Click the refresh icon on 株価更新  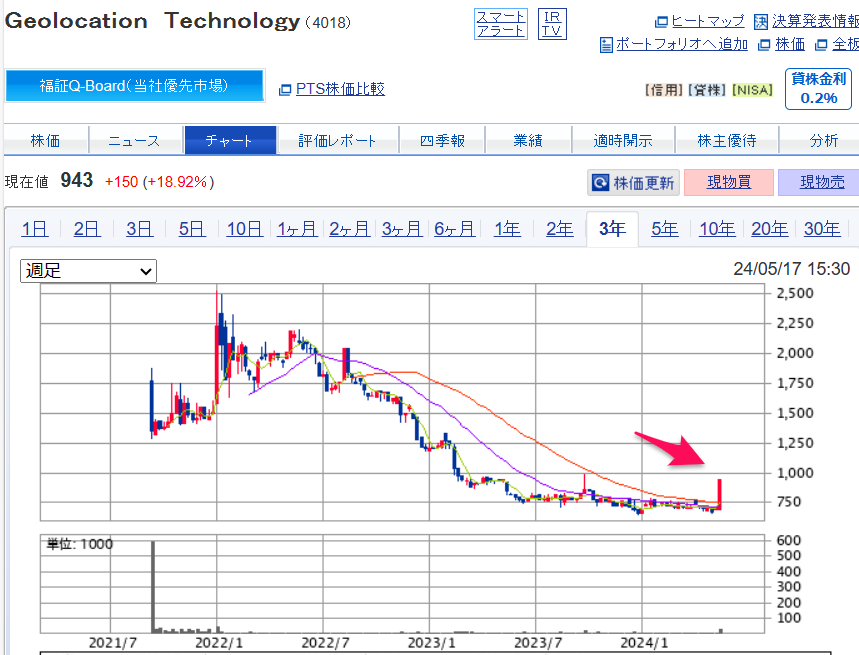click(x=600, y=183)
